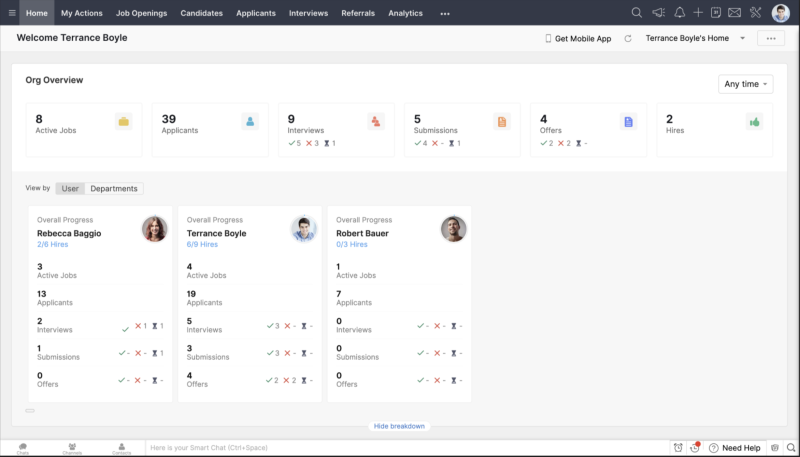Click the Hires thumbs-up icon
Viewport: 800px width, 457px height.
click(x=754, y=121)
